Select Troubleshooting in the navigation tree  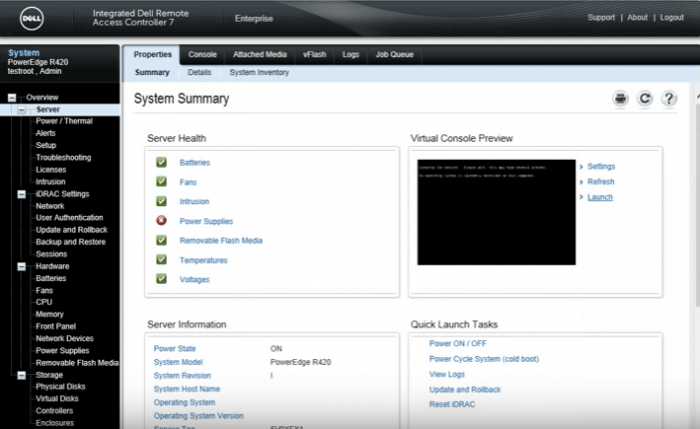tap(63, 158)
